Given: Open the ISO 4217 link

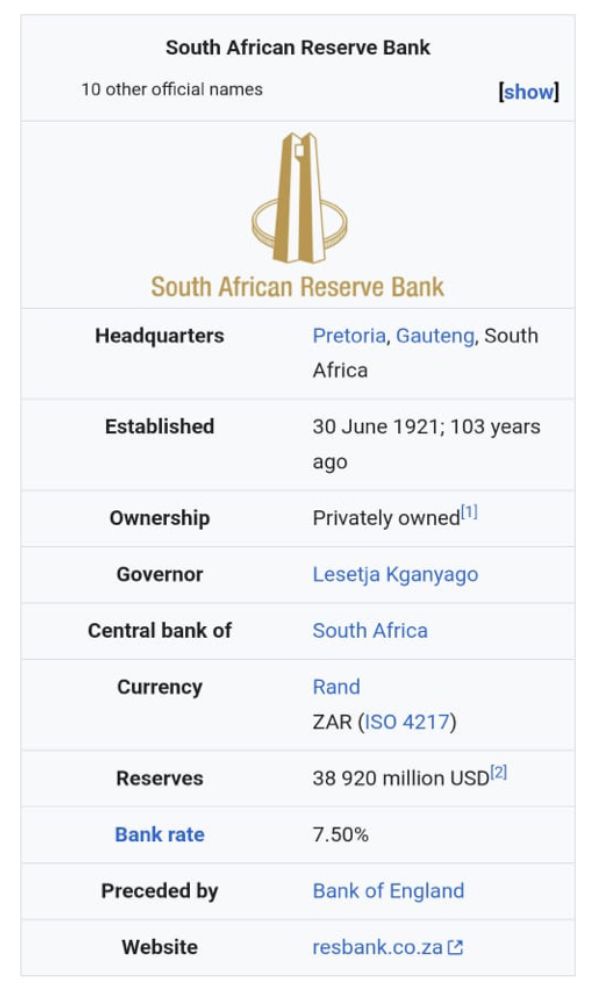Looking at the screenshot, I should tap(407, 722).
